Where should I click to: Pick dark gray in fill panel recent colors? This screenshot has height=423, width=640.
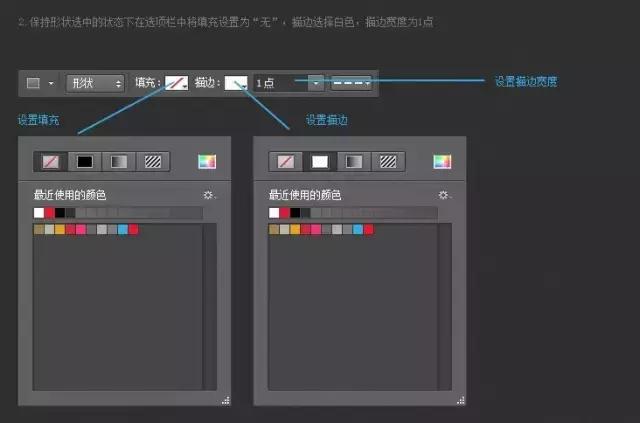(x=71, y=213)
